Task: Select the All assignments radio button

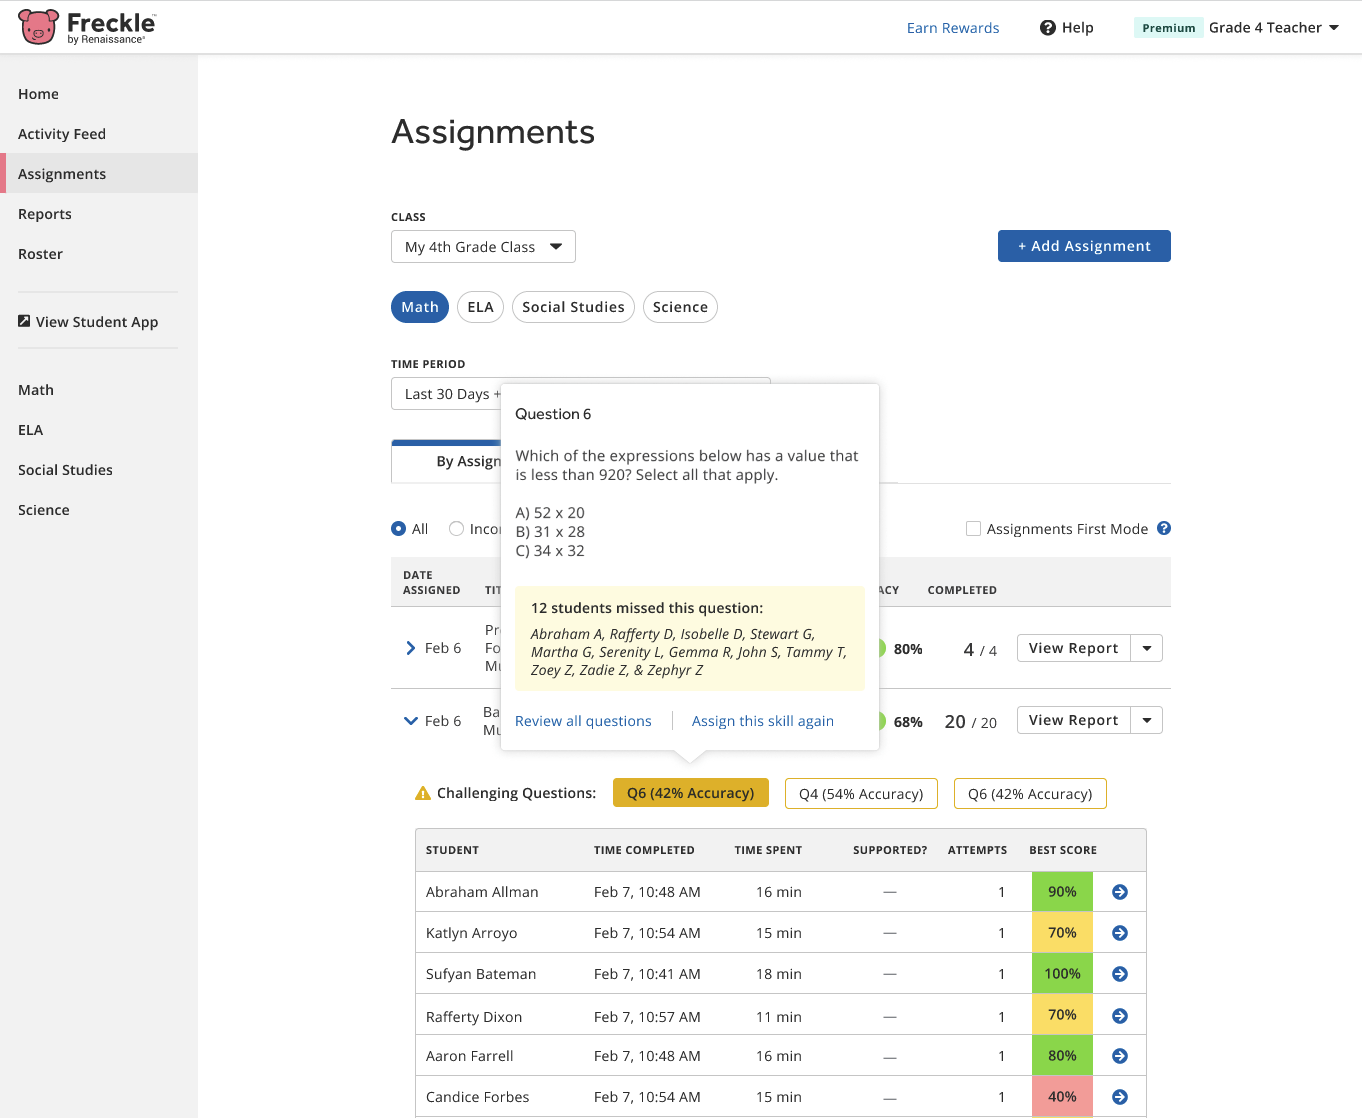Action: [x=396, y=528]
